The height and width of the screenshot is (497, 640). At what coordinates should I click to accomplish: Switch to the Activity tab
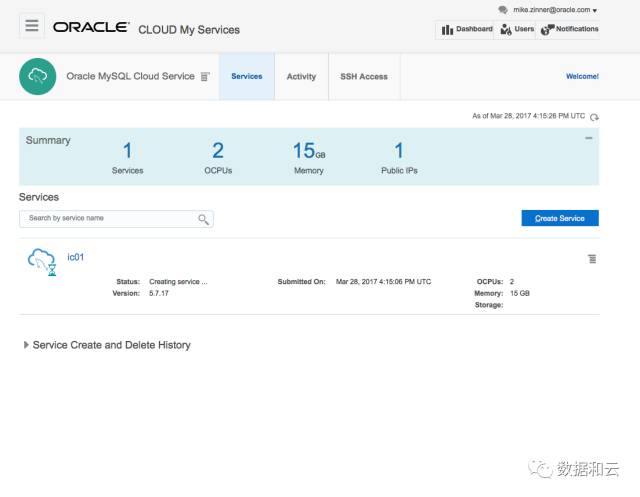click(301, 76)
